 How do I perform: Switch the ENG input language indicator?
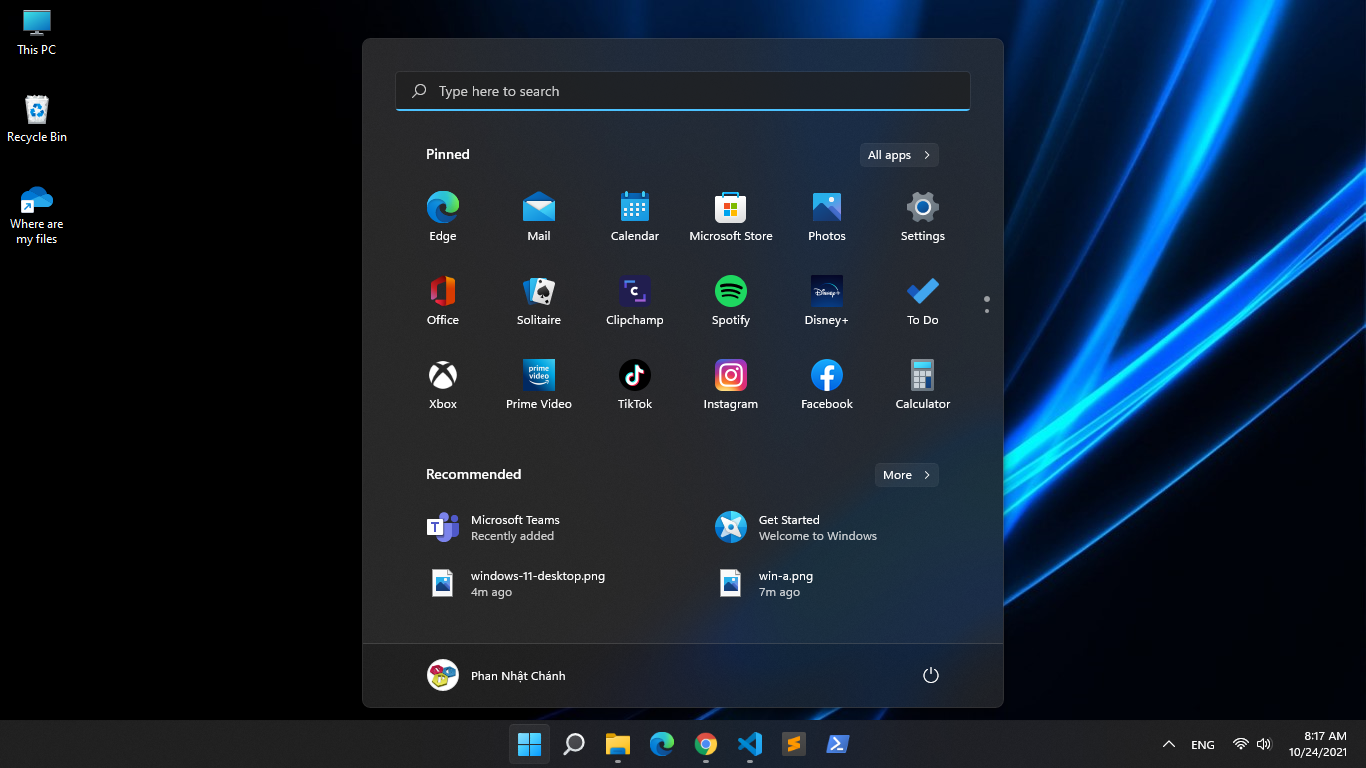(x=1203, y=744)
